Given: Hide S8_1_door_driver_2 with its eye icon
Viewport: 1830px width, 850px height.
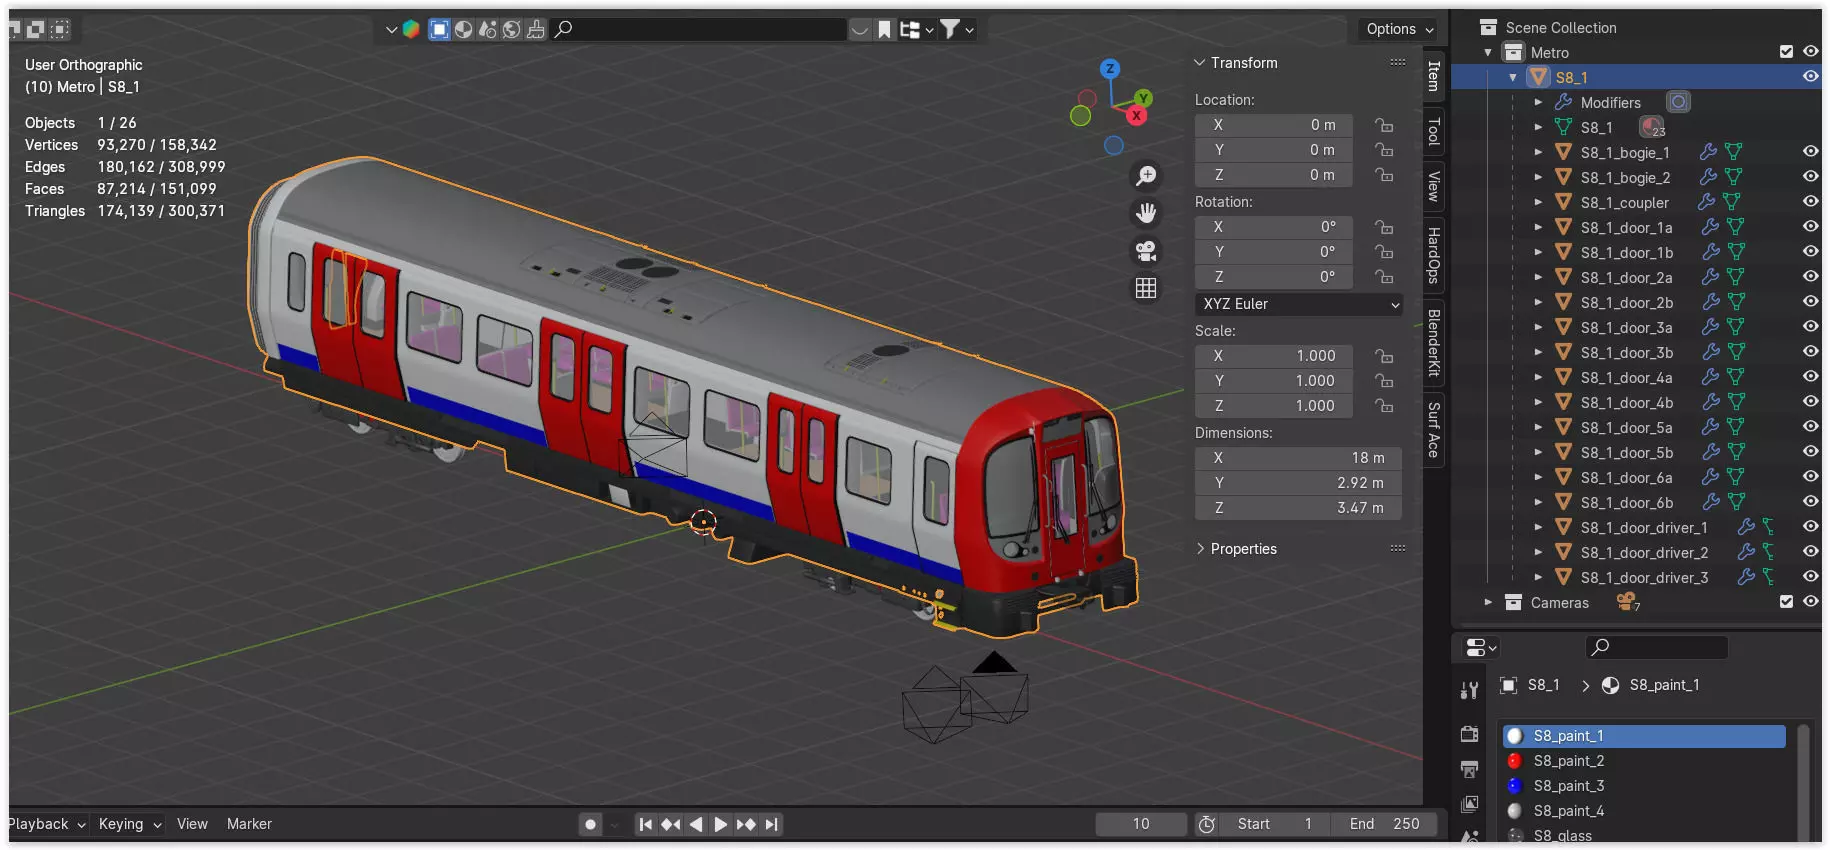Looking at the screenshot, I should 1810,552.
